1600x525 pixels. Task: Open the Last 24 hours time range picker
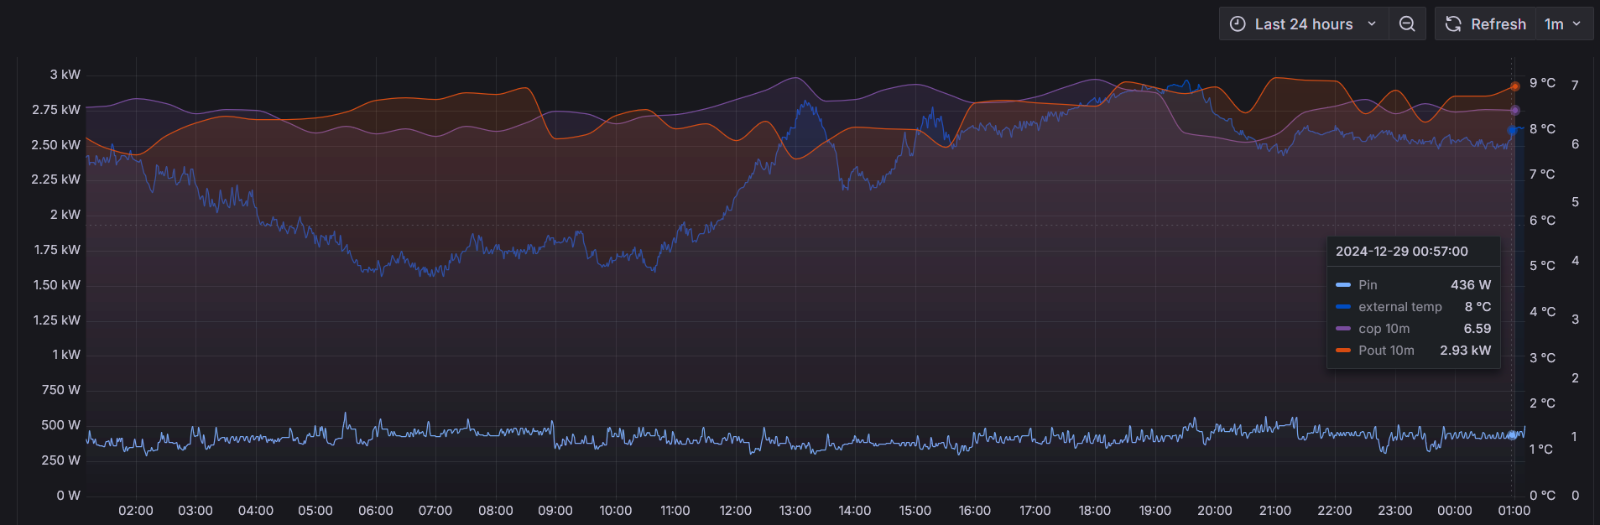[x=1303, y=24]
